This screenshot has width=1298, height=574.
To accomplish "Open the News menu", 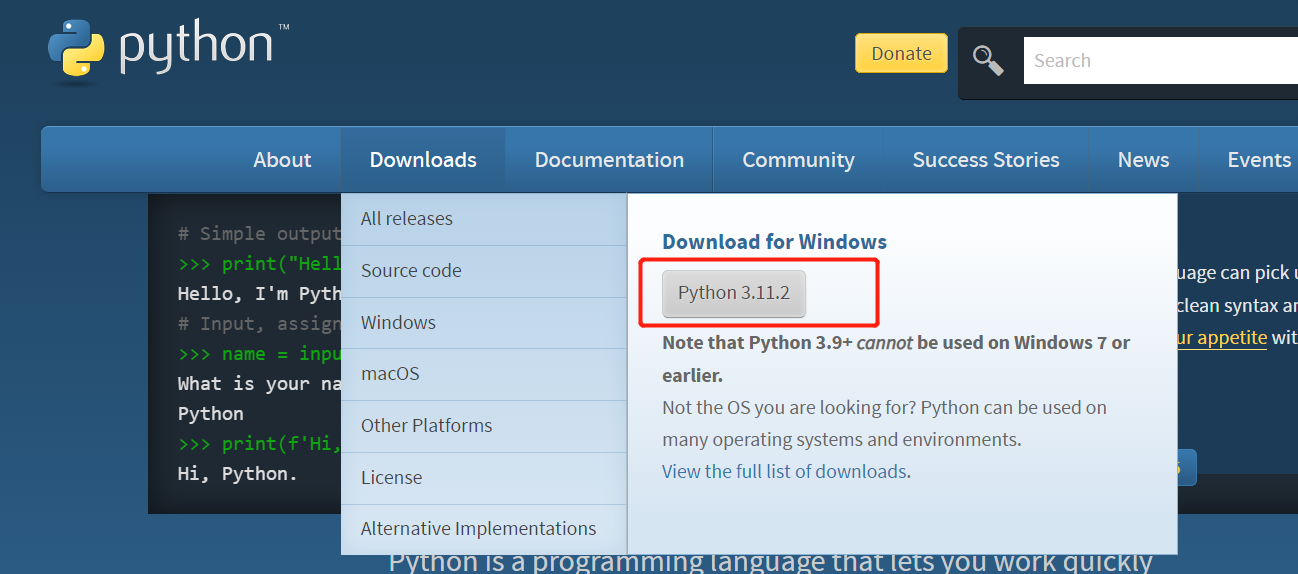I will point(1143,160).
